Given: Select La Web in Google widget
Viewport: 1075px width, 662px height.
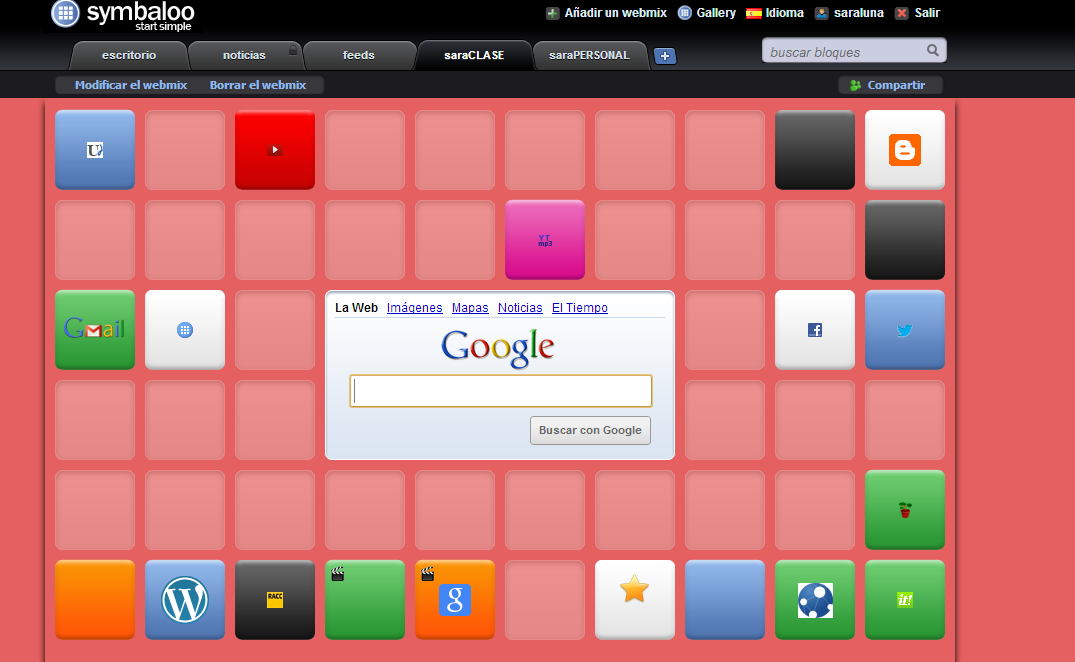Looking at the screenshot, I should point(357,308).
